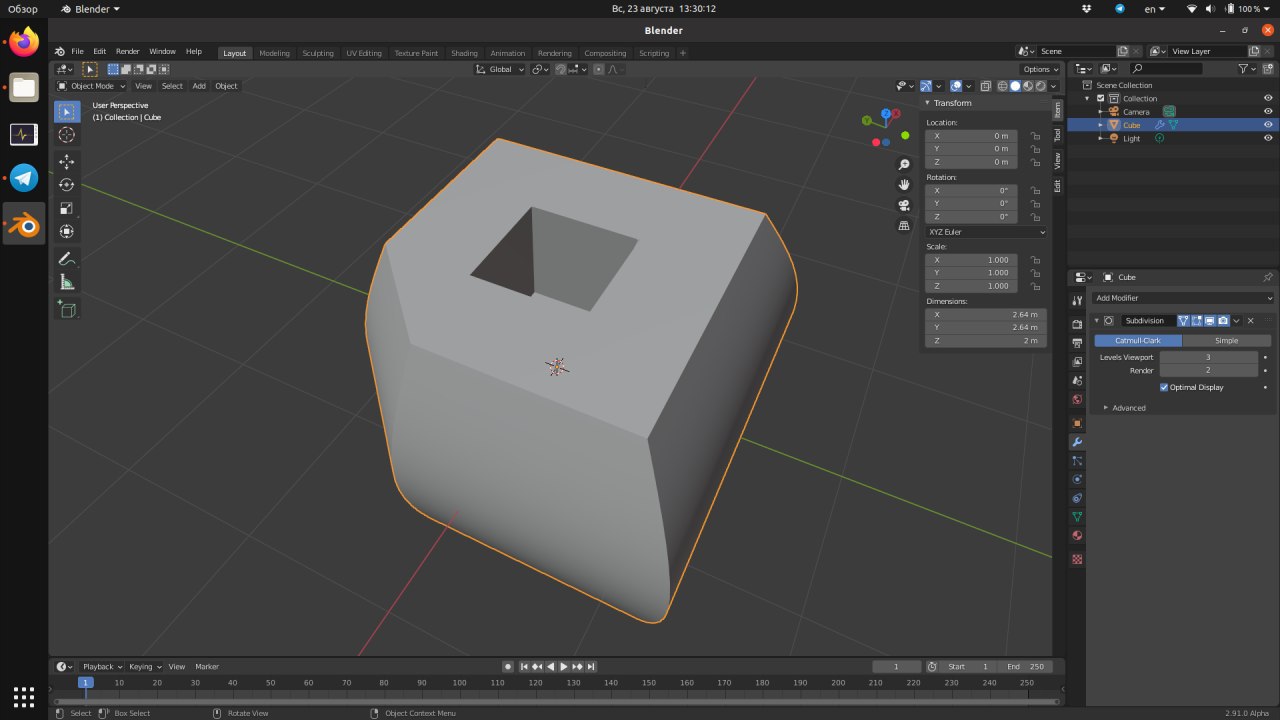Toggle snapping magnet in the header
This screenshot has height=720, width=1280.
561,69
